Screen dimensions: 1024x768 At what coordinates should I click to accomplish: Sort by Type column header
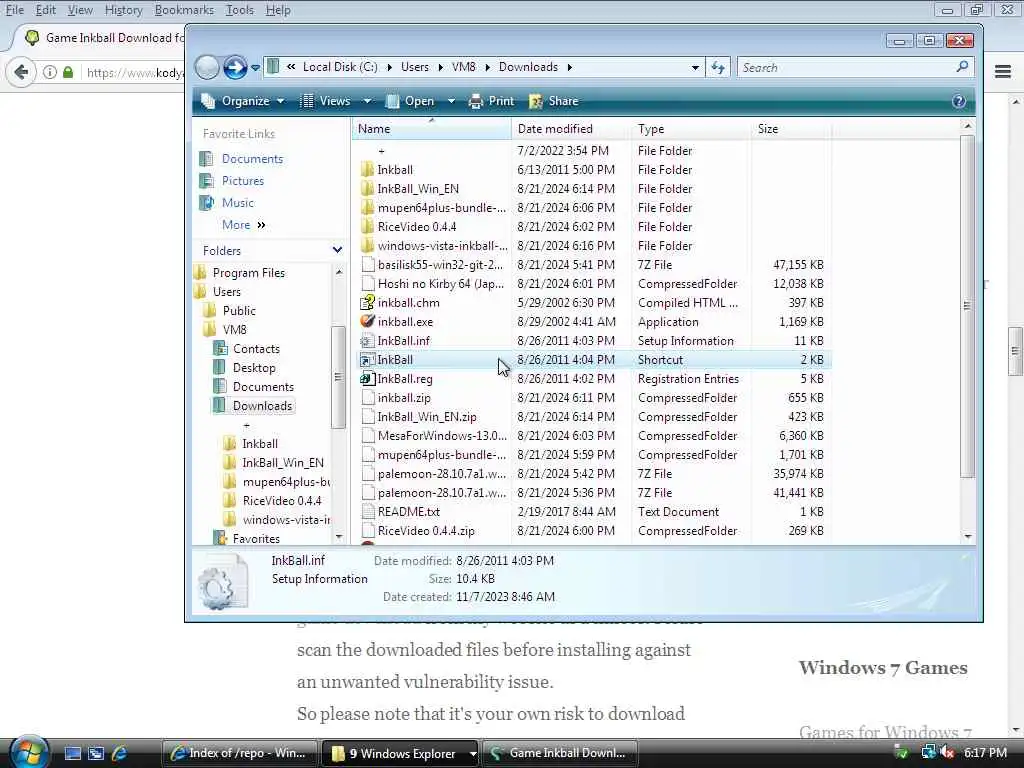pos(691,129)
